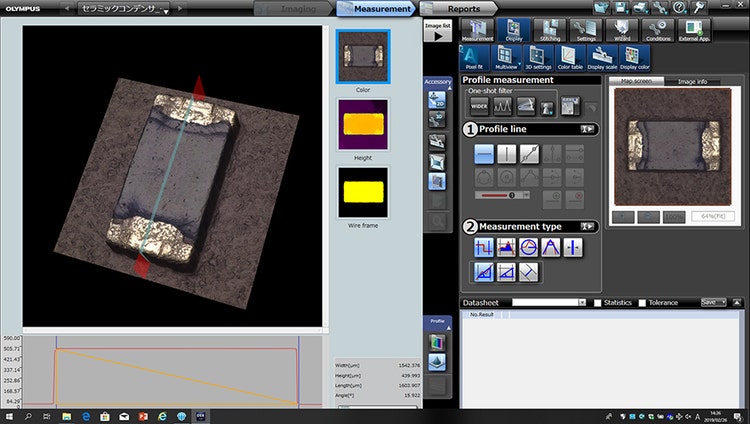Viewport: 750px width, 424px height.
Task: Go to the Reports tab
Action: (462, 8)
